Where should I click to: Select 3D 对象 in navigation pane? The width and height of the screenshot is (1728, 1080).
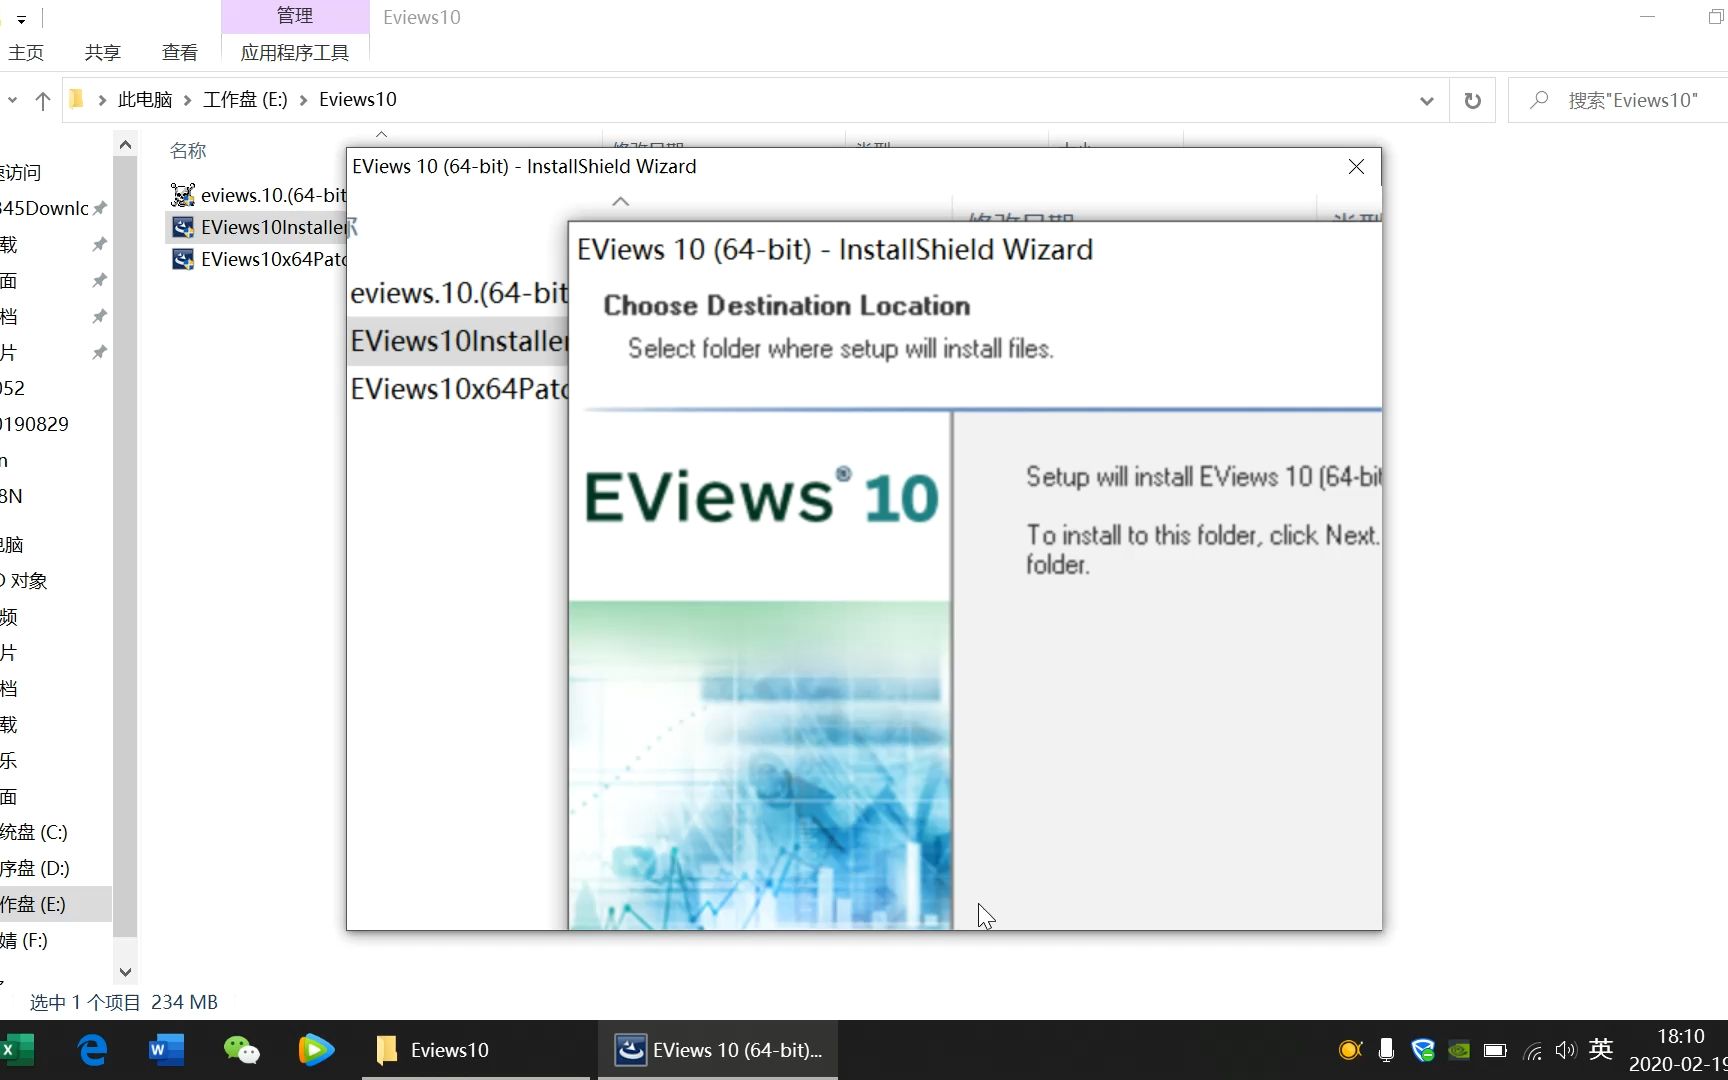(x=24, y=580)
